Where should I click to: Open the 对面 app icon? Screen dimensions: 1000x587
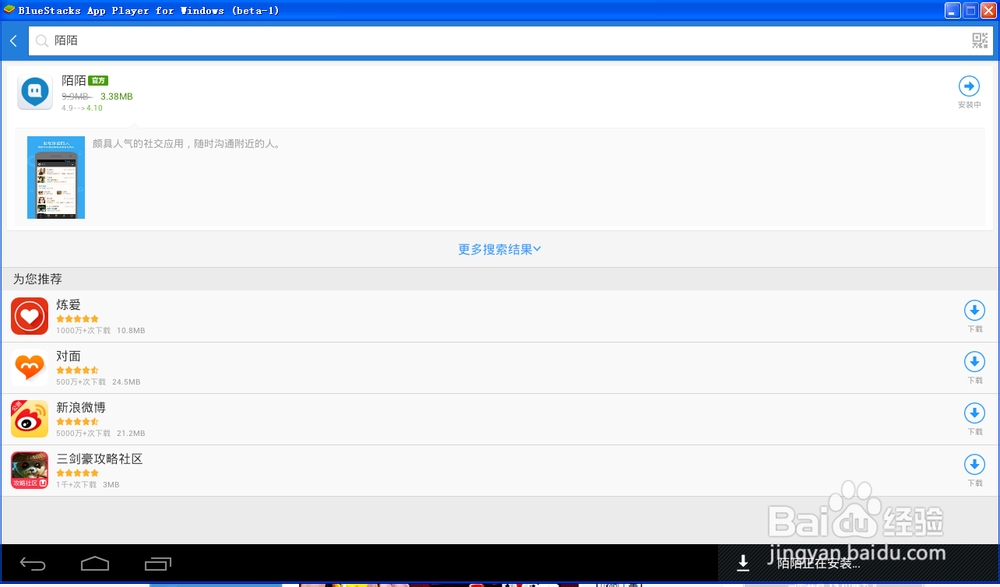pyautogui.click(x=29, y=368)
